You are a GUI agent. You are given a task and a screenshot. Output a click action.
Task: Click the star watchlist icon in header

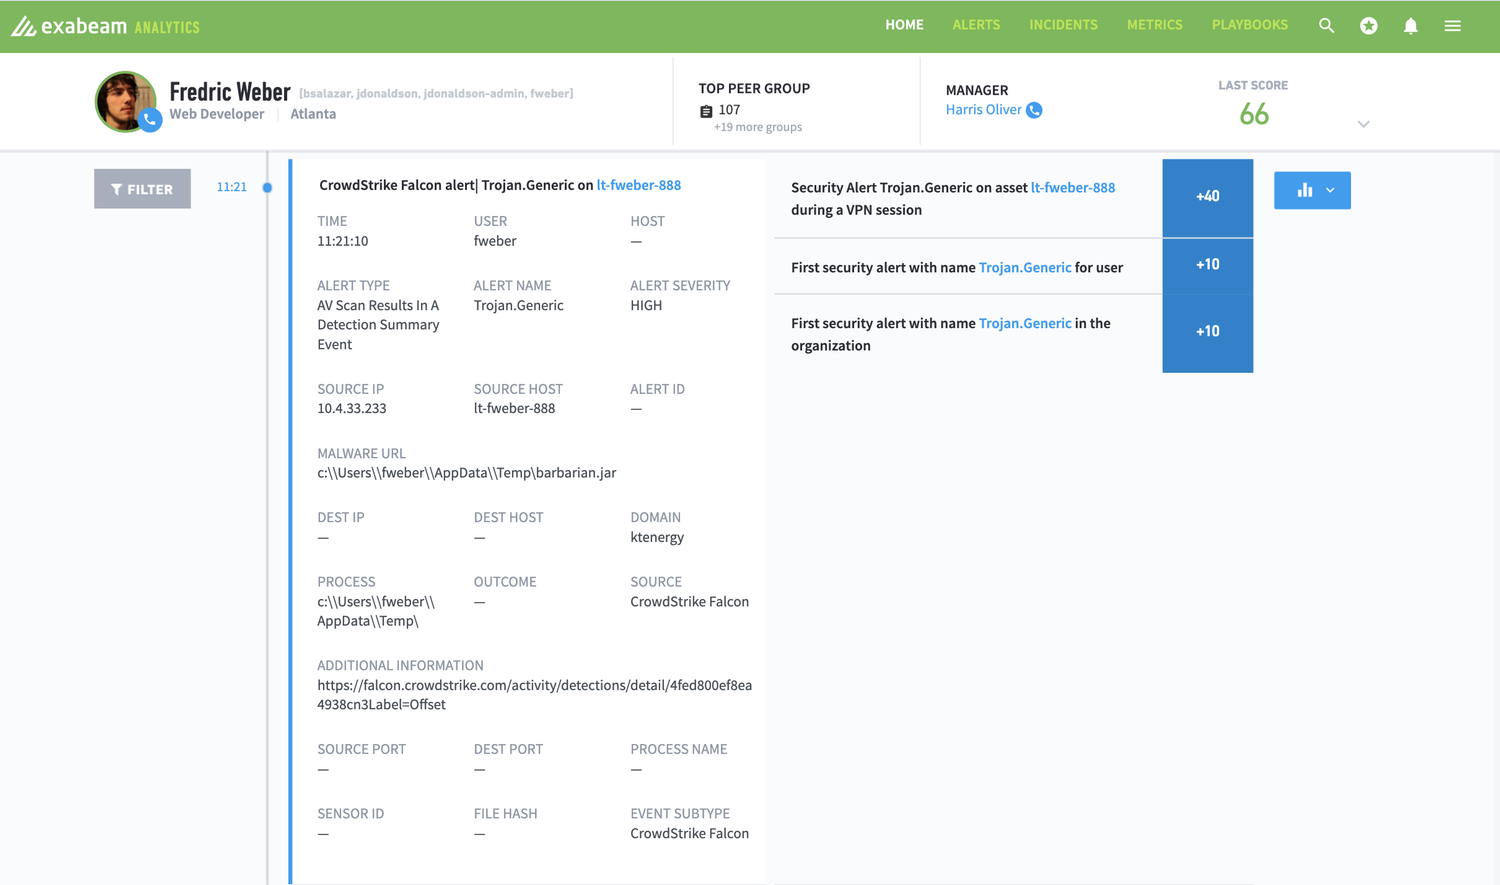point(1368,26)
